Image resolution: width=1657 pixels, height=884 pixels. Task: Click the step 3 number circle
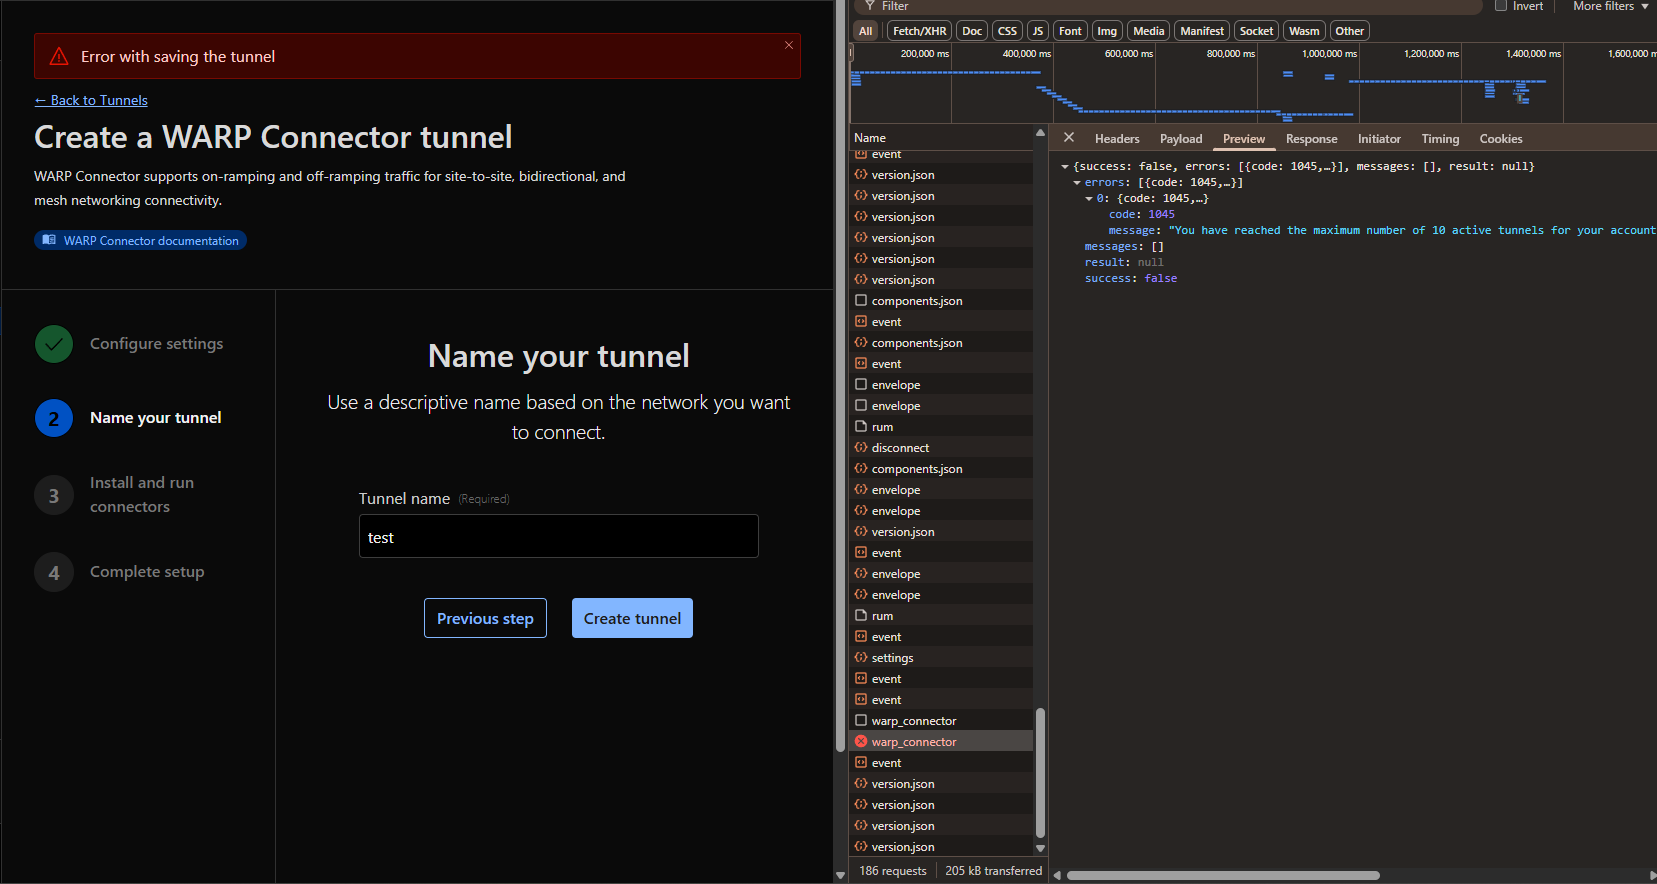click(54, 495)
